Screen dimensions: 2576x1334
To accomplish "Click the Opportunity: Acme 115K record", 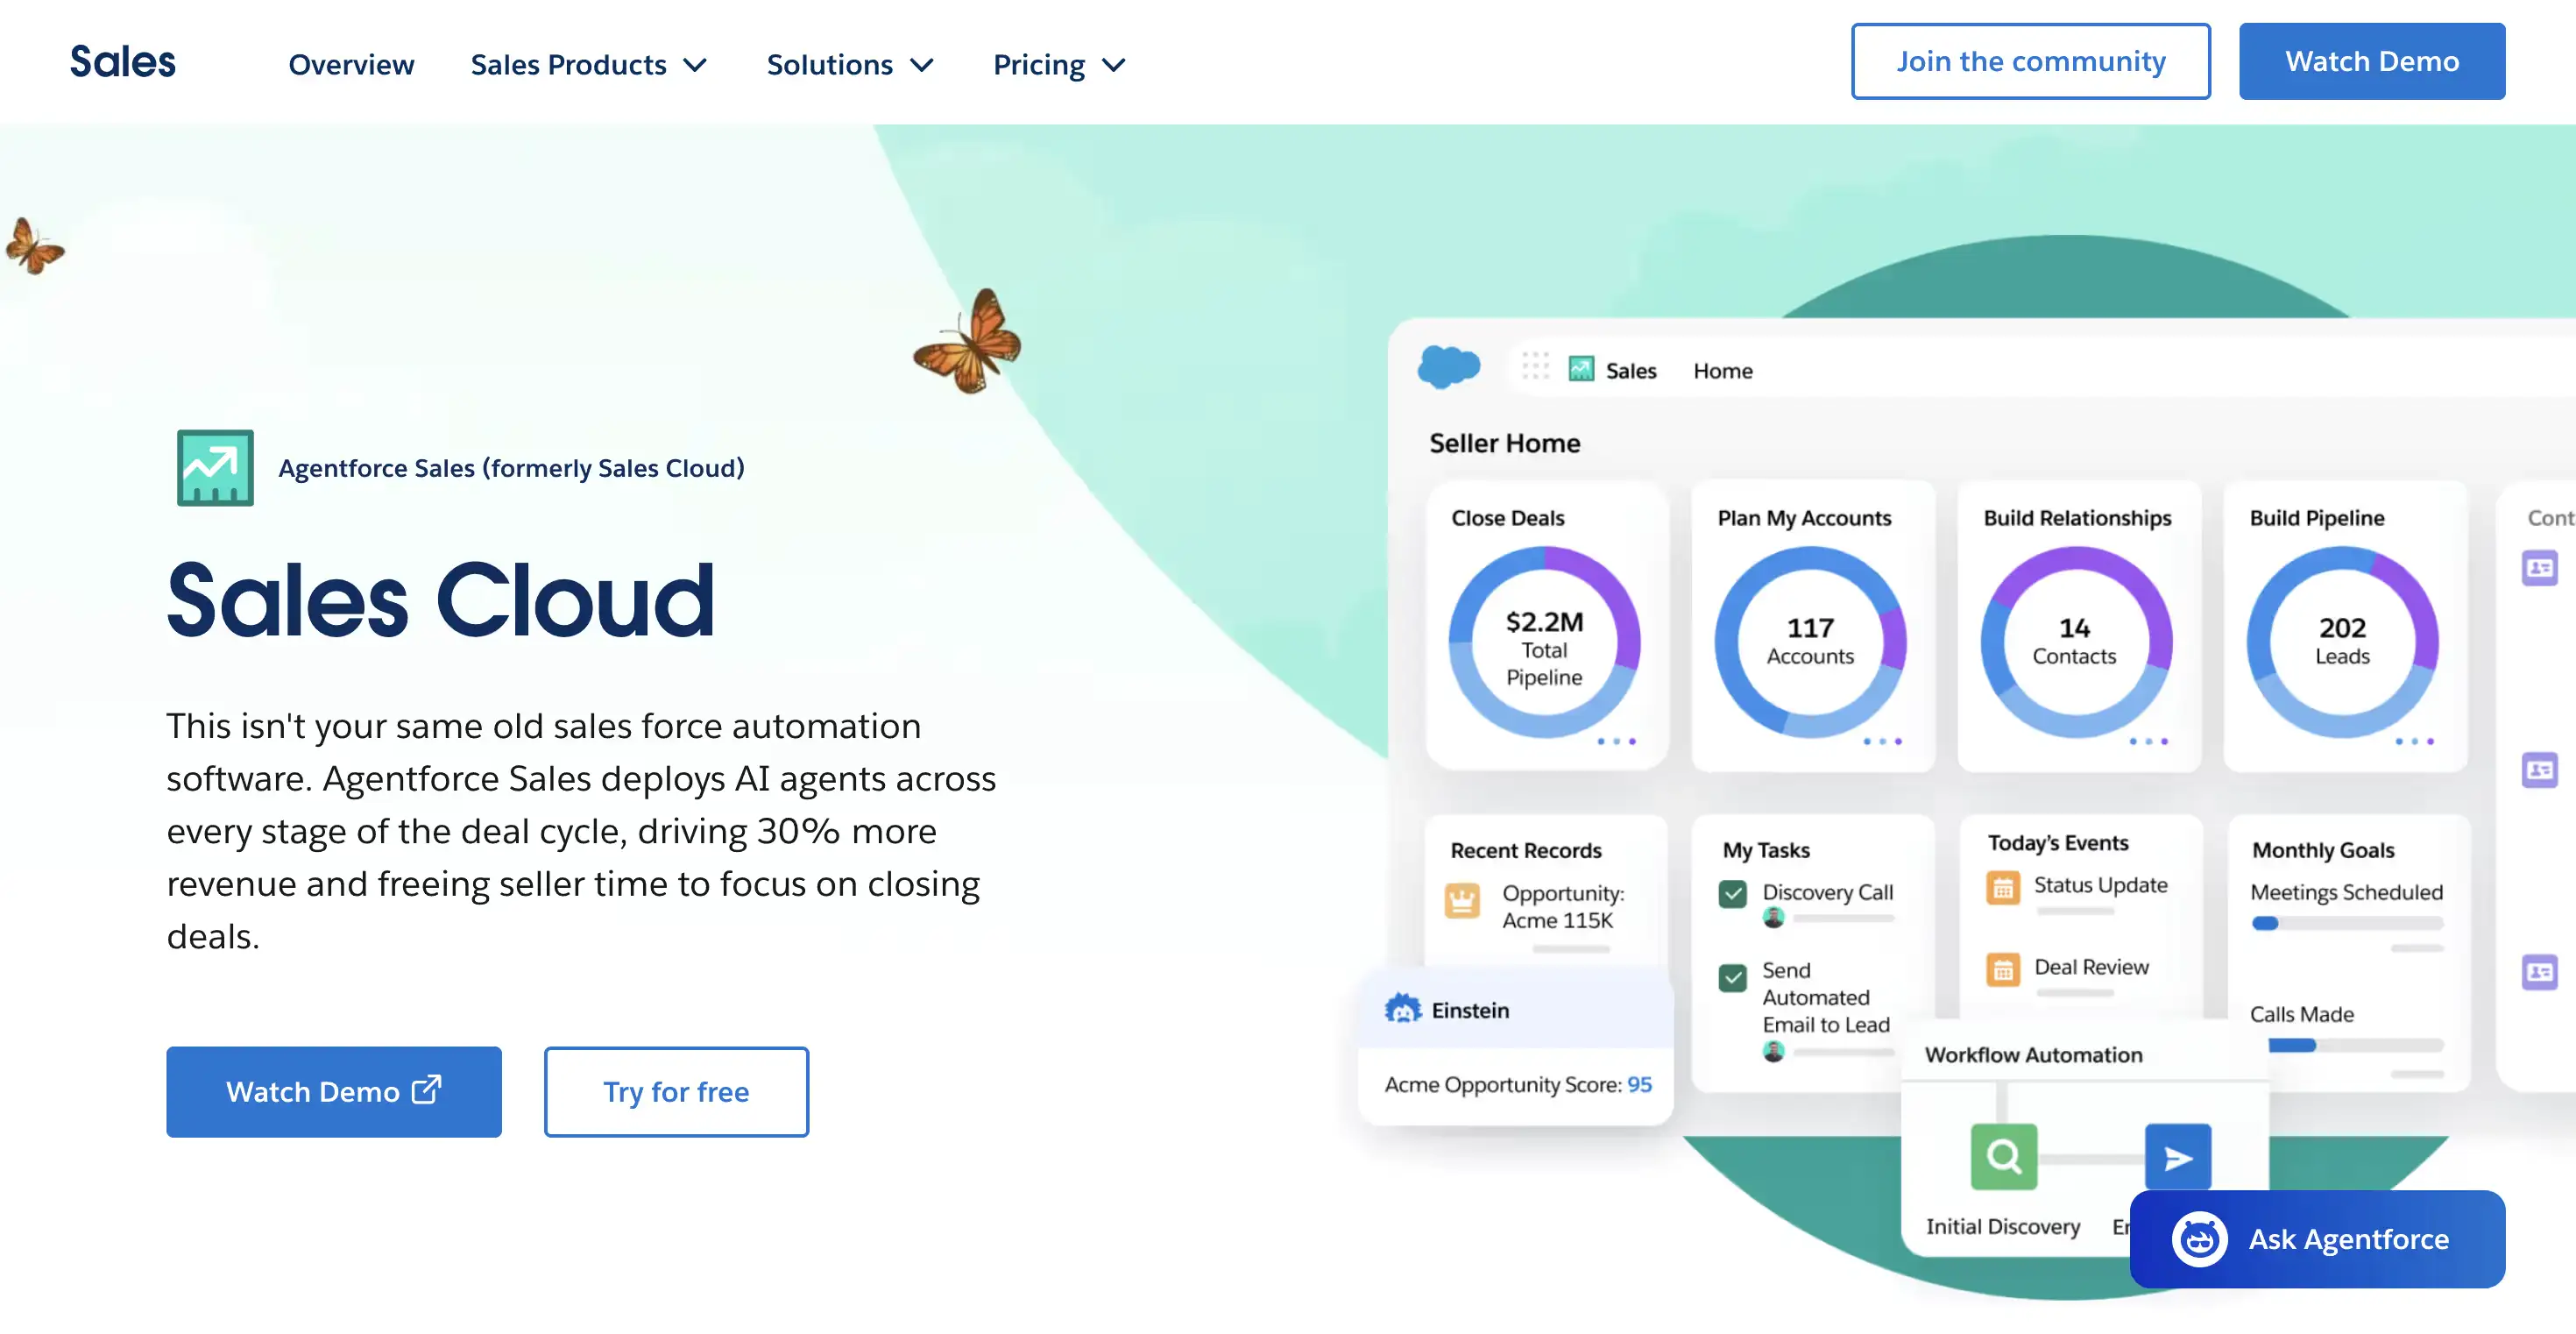I will click(1563, 906).
